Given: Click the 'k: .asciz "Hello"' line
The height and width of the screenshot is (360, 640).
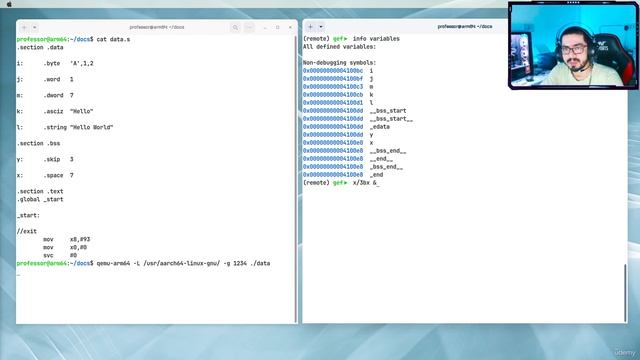Looking at the screenshot, I should tap(55, 111).
